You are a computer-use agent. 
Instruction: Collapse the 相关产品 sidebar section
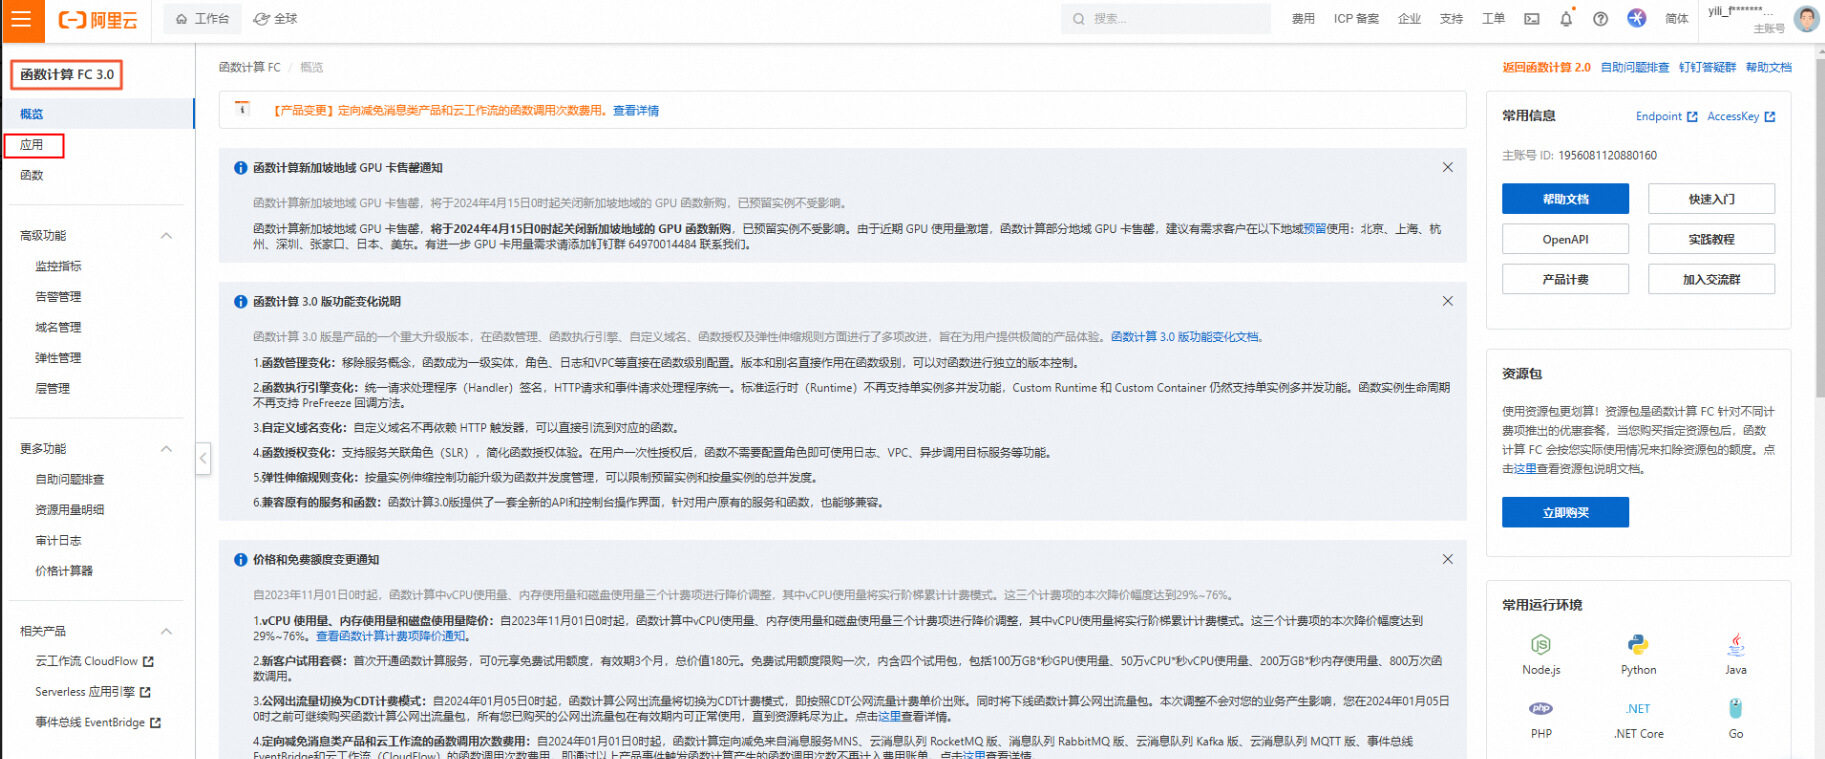[166, 631]
